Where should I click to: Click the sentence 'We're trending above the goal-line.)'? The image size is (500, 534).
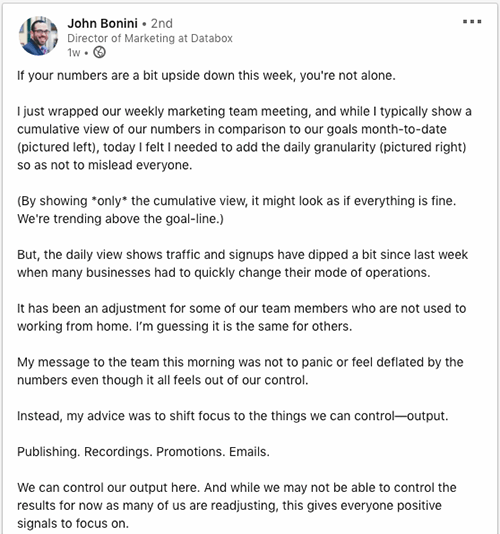tap(121, 219)
